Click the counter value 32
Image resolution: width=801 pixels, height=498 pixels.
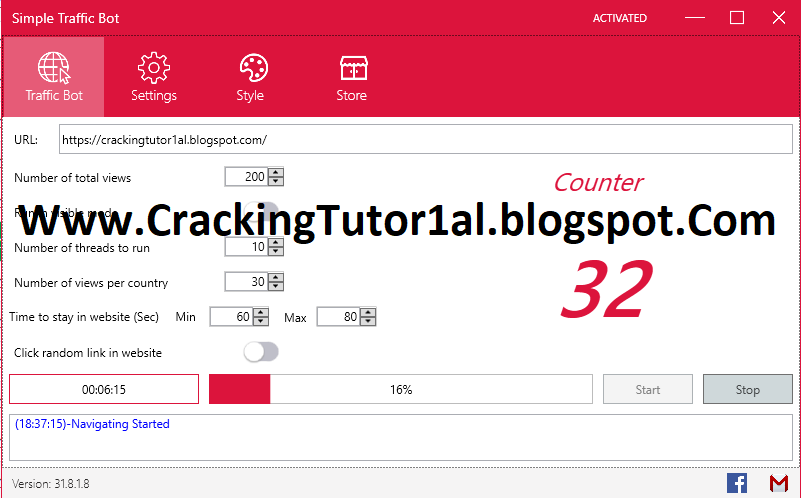tap(607, 289)
